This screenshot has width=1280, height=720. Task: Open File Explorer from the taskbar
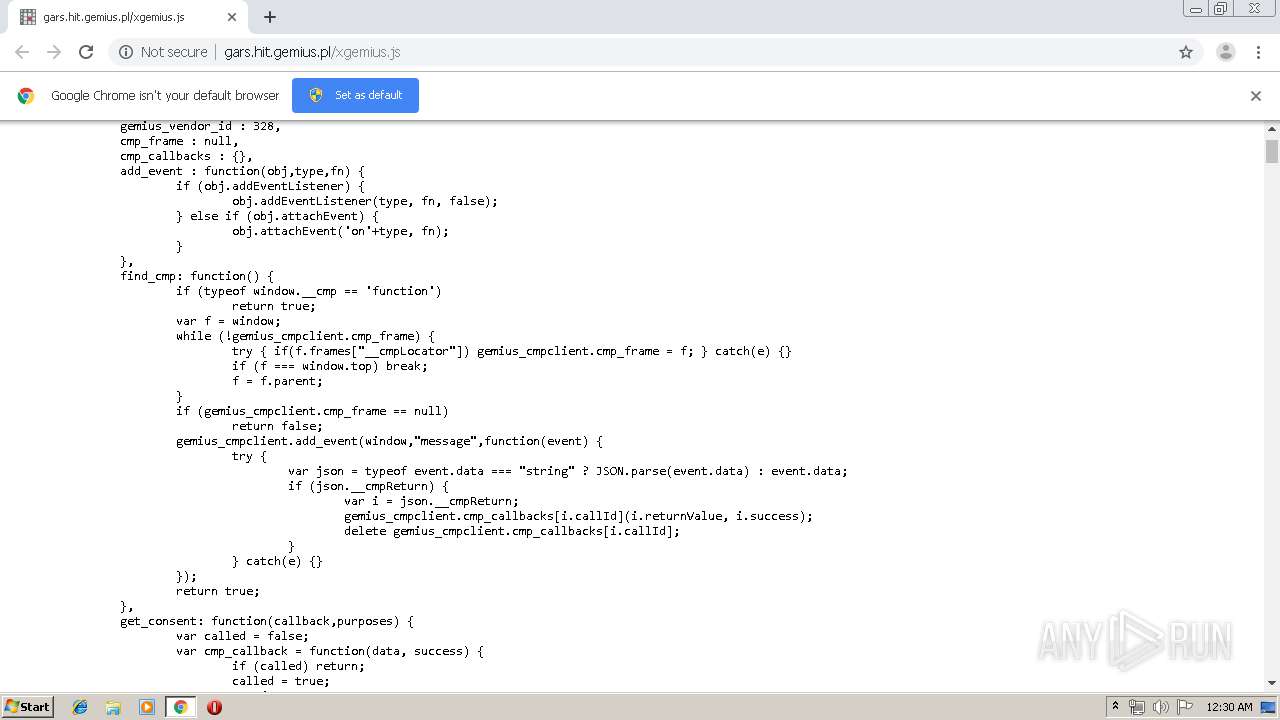click(113, 707)
